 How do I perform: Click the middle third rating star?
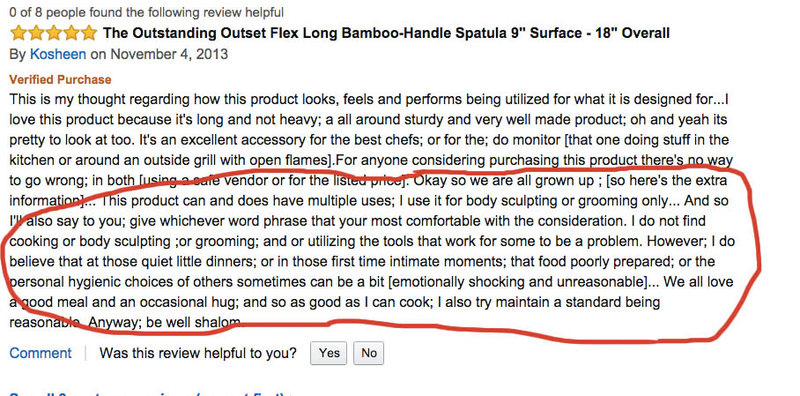click(54, 33)
